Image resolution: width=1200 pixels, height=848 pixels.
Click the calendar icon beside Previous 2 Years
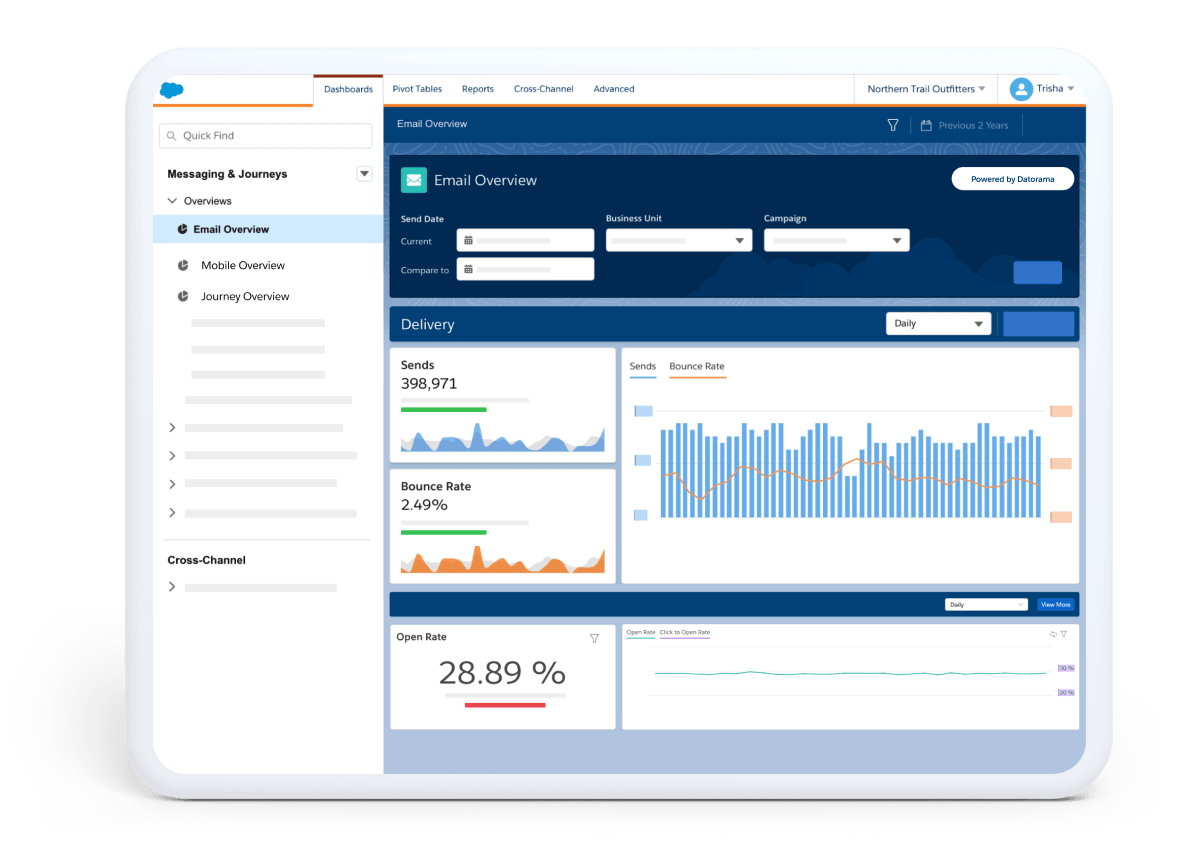[x=926, y=125]
